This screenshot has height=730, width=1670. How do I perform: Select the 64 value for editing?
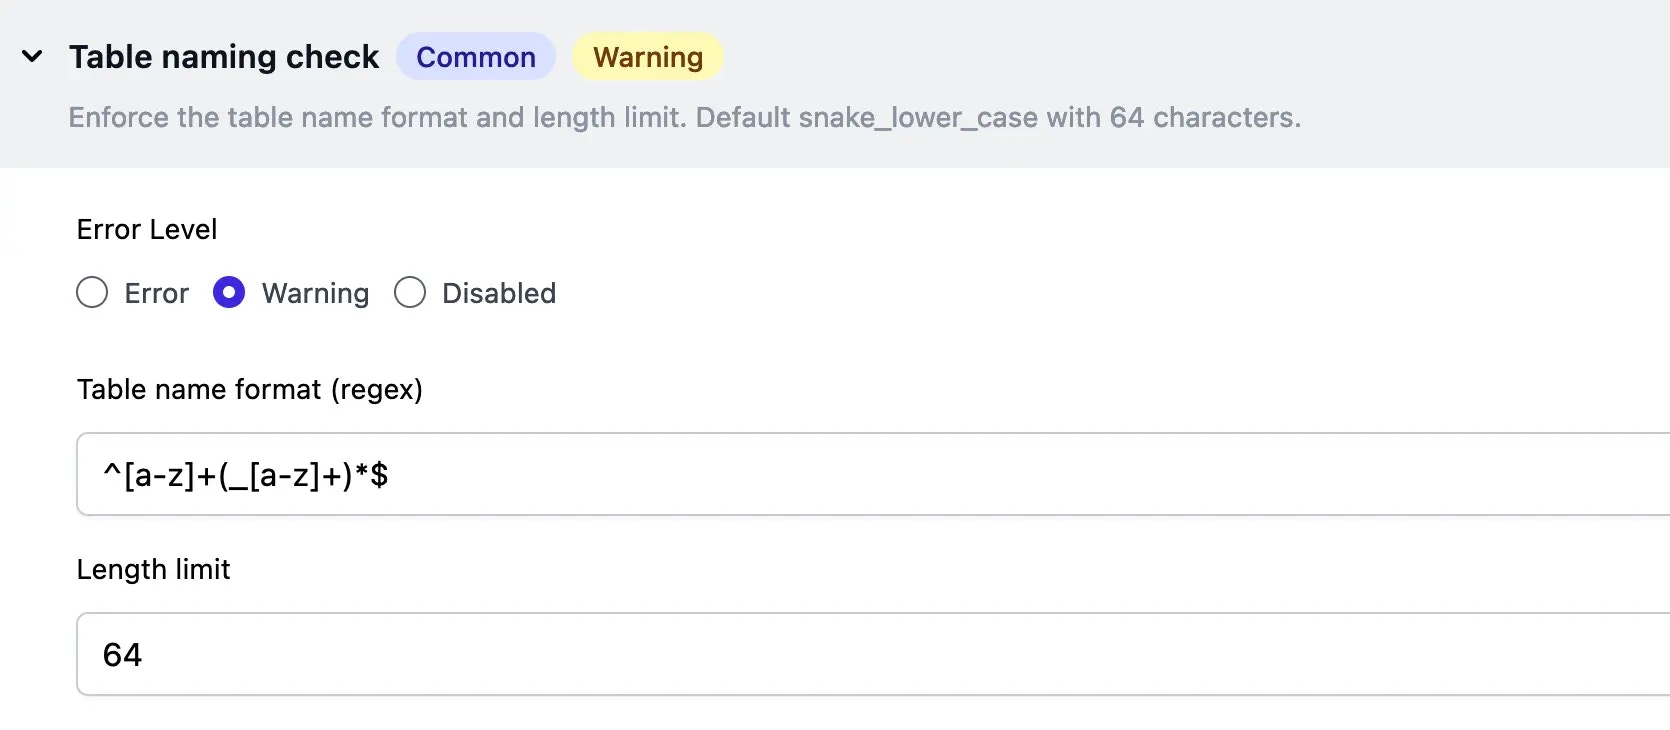[x=124, y=654]
